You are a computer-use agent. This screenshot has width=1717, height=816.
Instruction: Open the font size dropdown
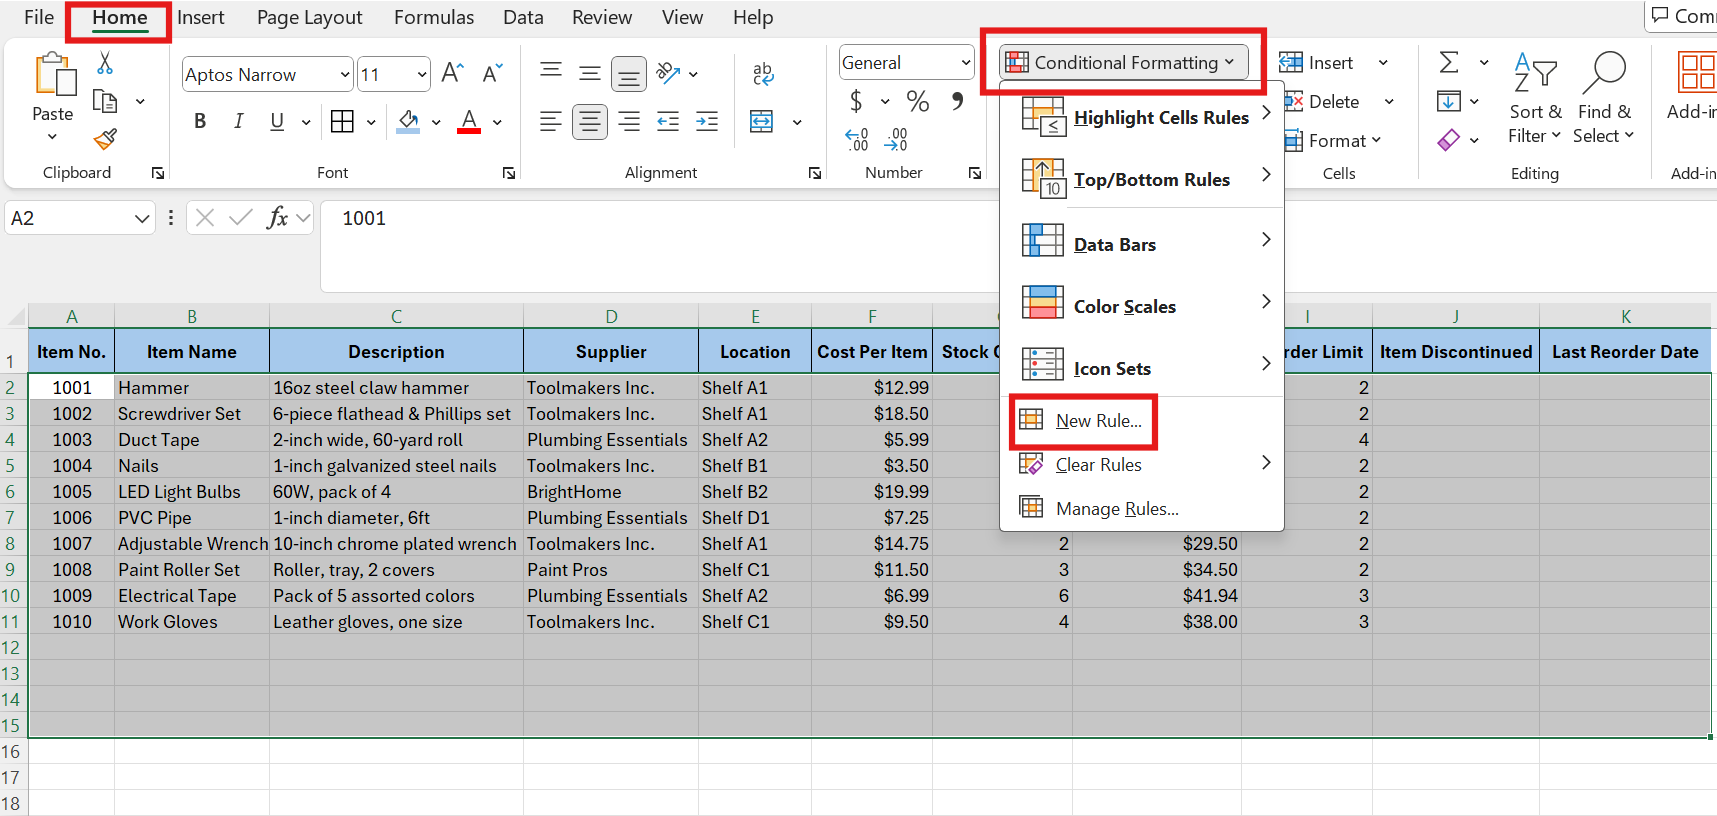click(422, 74)
